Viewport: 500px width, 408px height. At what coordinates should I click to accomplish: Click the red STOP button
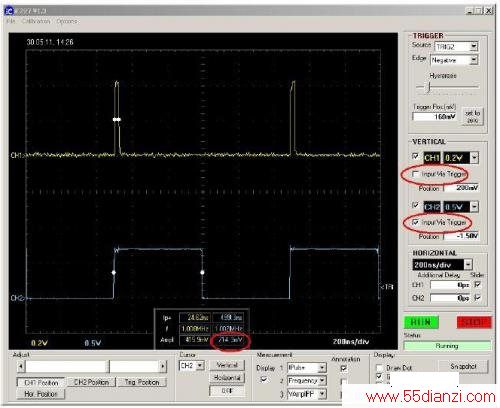(x=474, y=322)
